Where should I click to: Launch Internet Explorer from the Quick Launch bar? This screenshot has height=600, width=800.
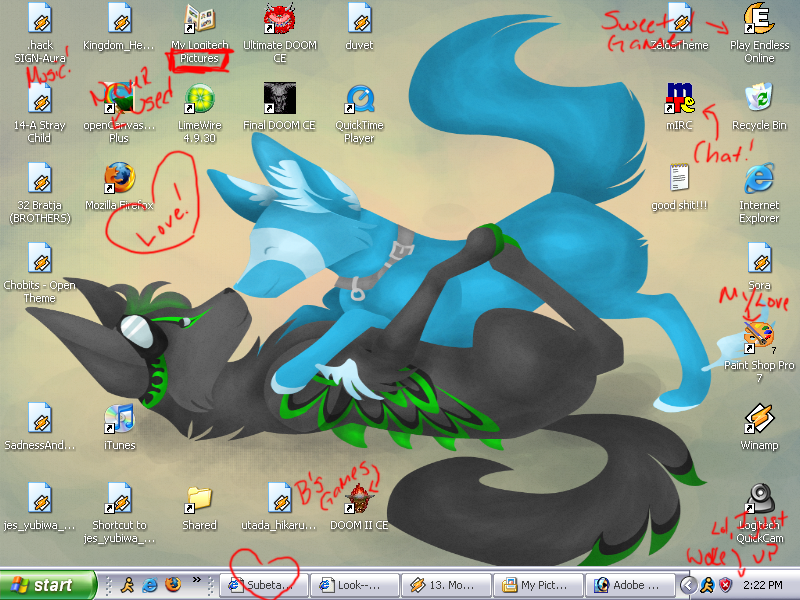click(150, 585)
